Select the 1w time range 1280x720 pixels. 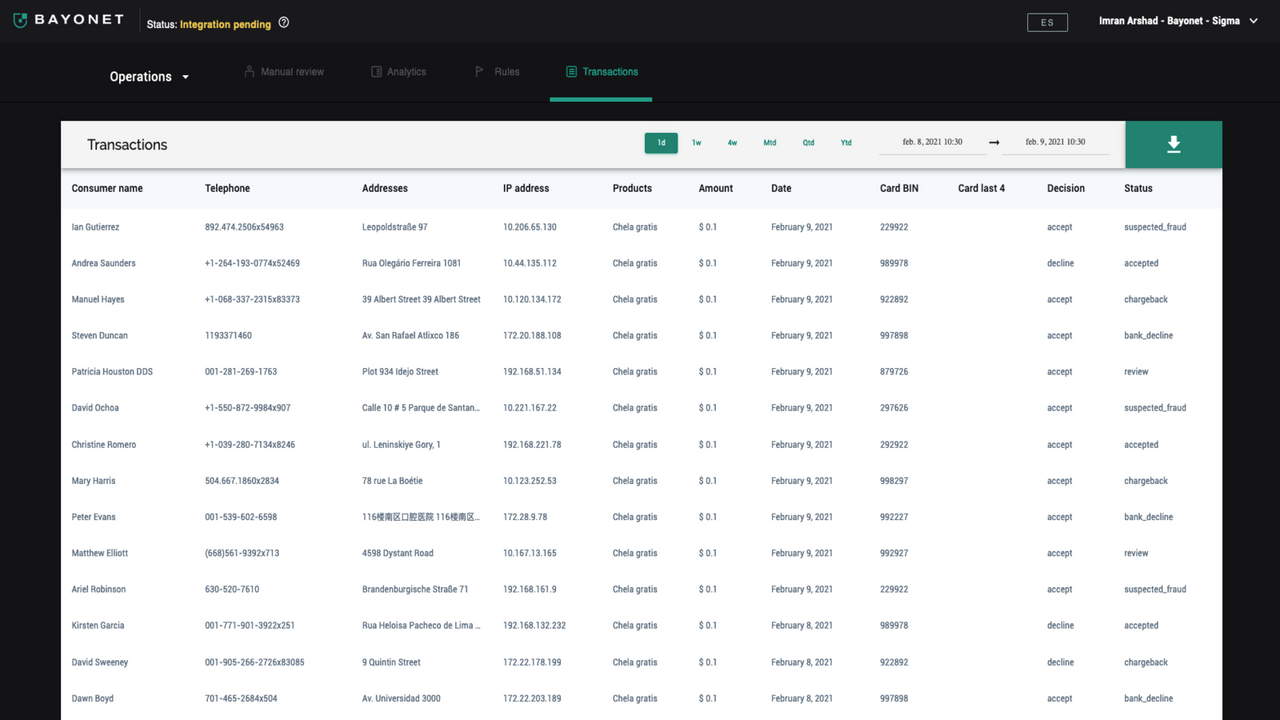(696, 143)
